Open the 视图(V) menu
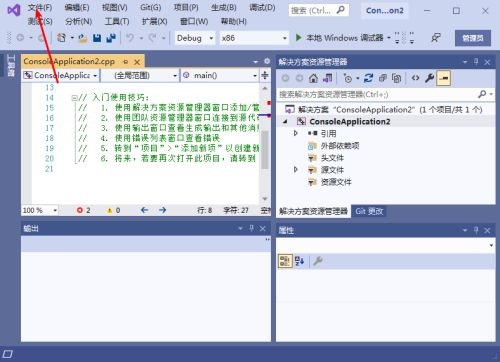The width and height of the screenshot is (500, 362). [x=115, y=8]
